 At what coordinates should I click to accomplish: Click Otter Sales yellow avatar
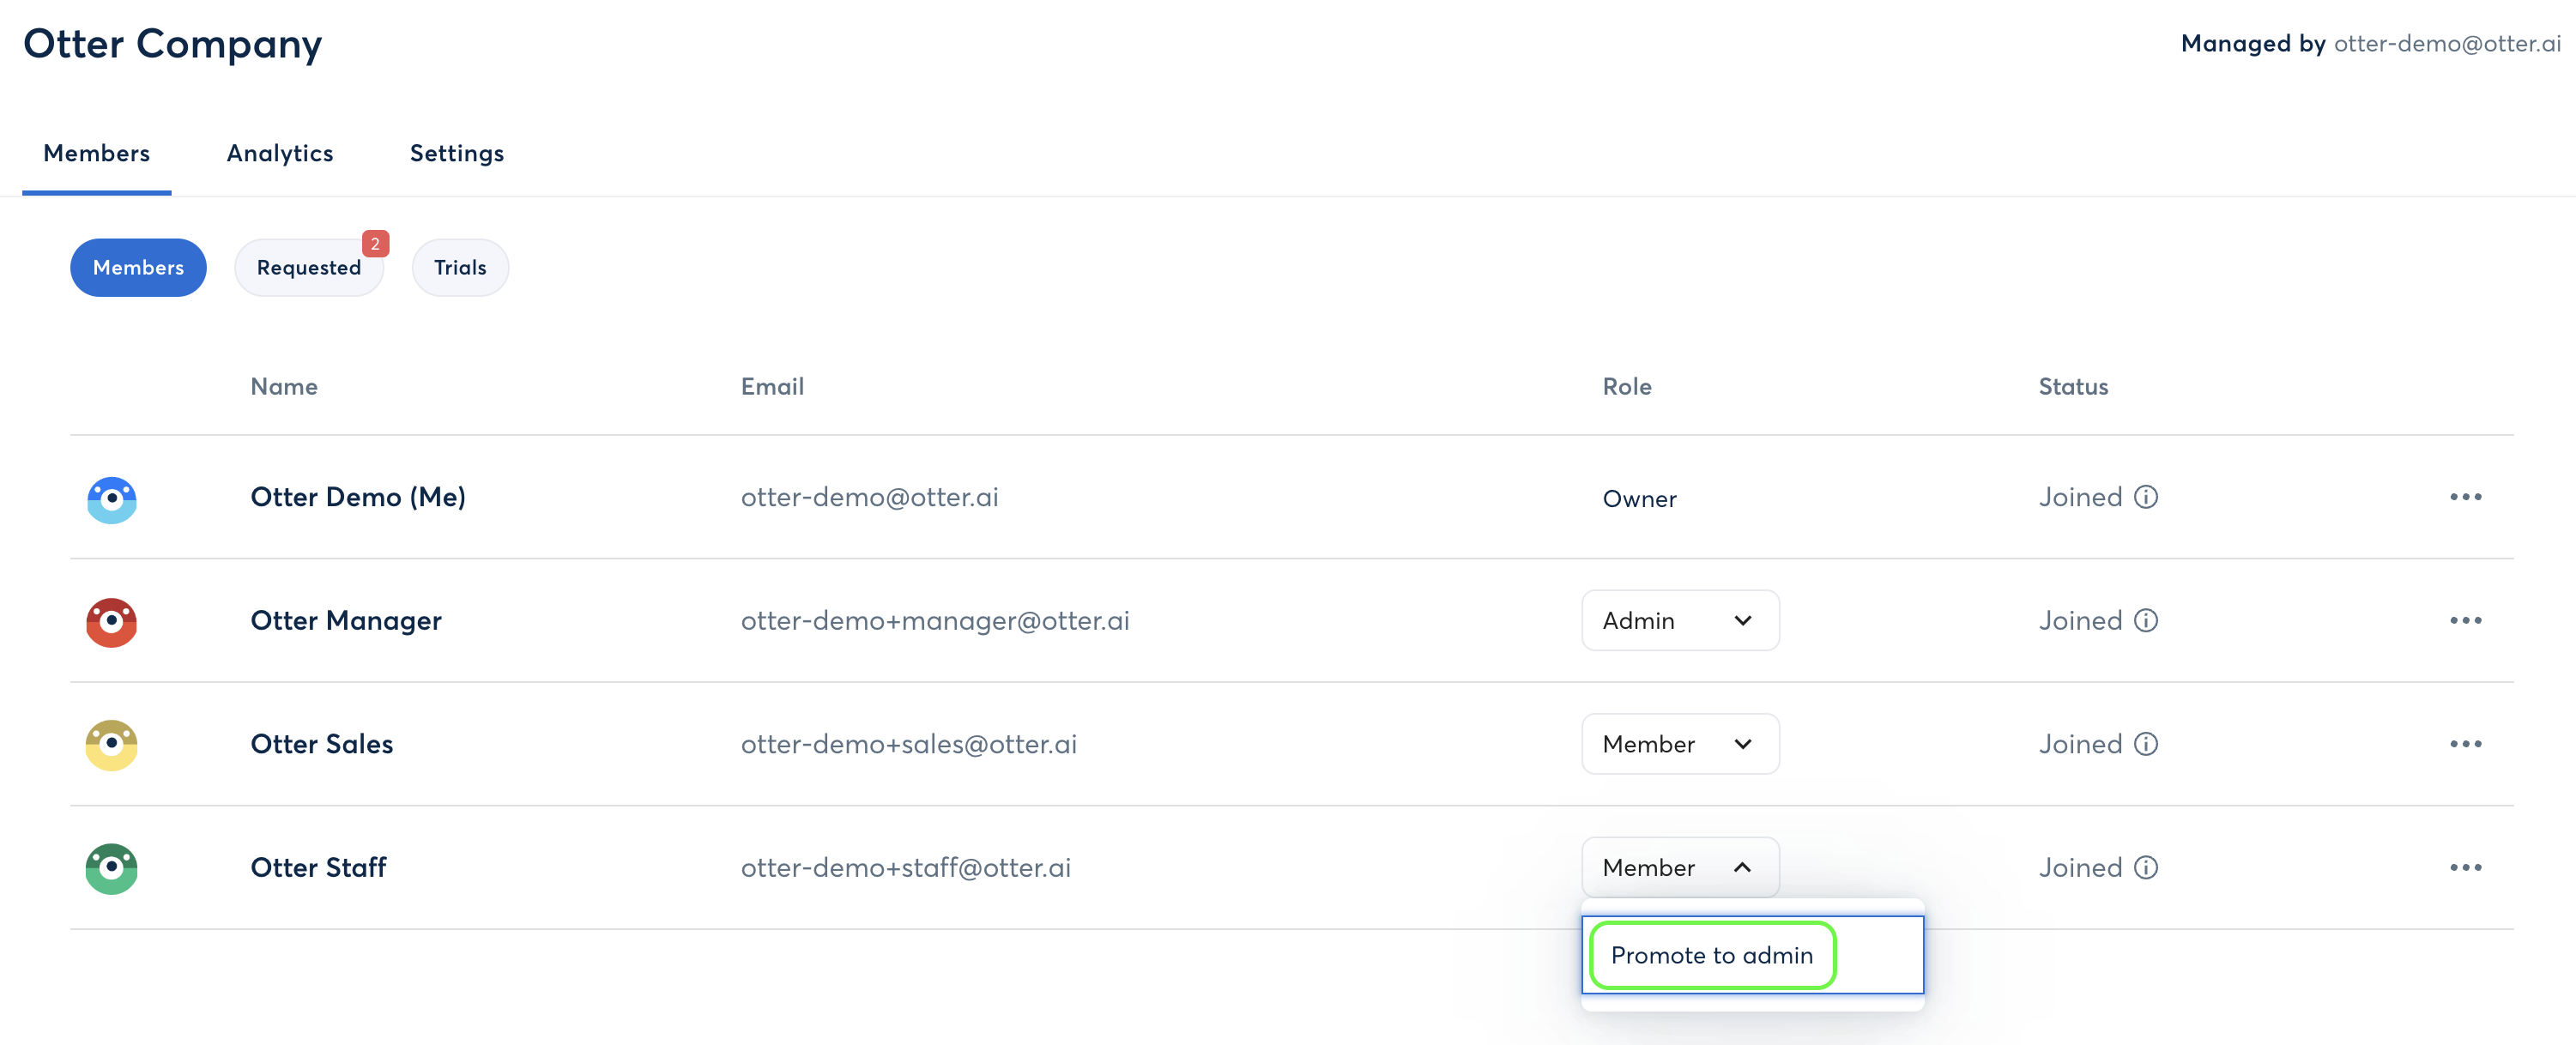coord(112,745)
